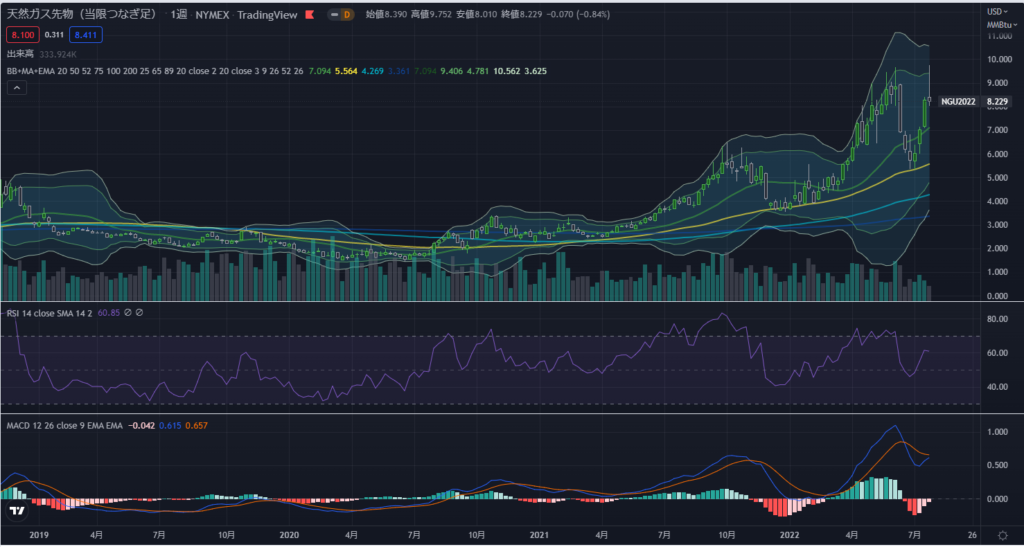Image resolution: width=1024 pixels, height=547 pixels.
Task: Click the NGU2022 symbol label on price axis
Action: coord(958,101)
